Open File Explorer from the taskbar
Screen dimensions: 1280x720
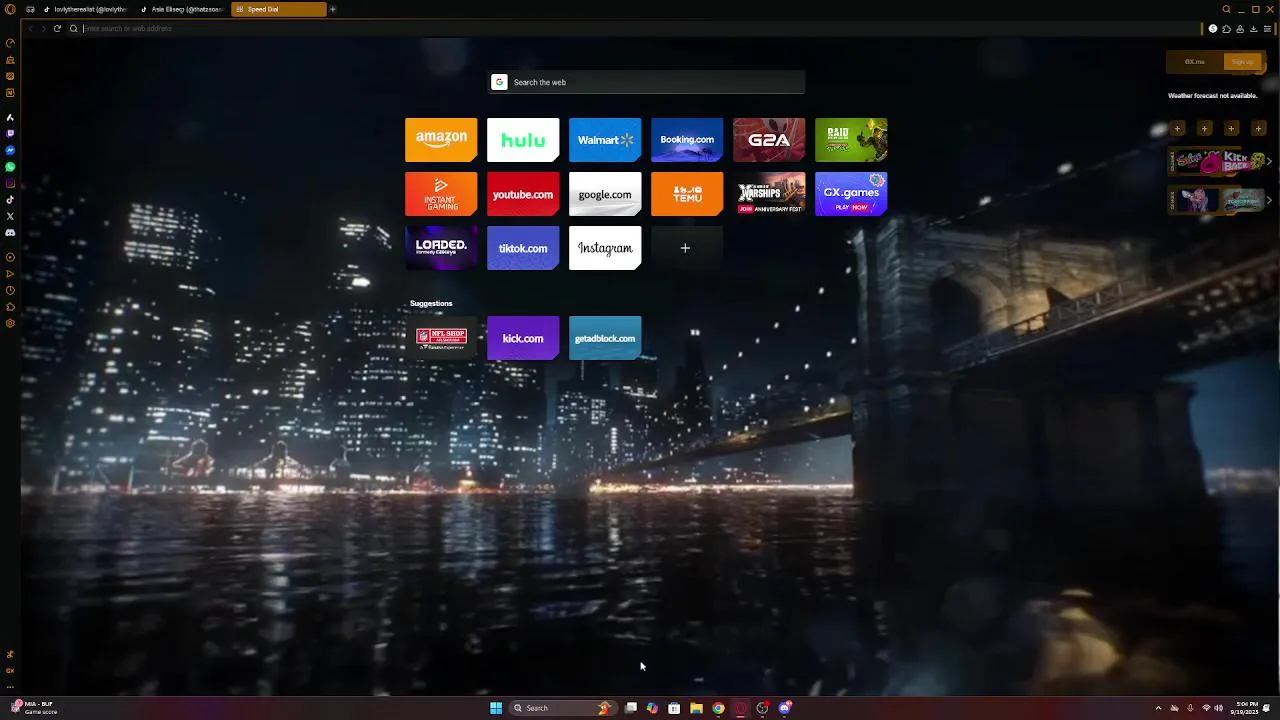(696, 708)
